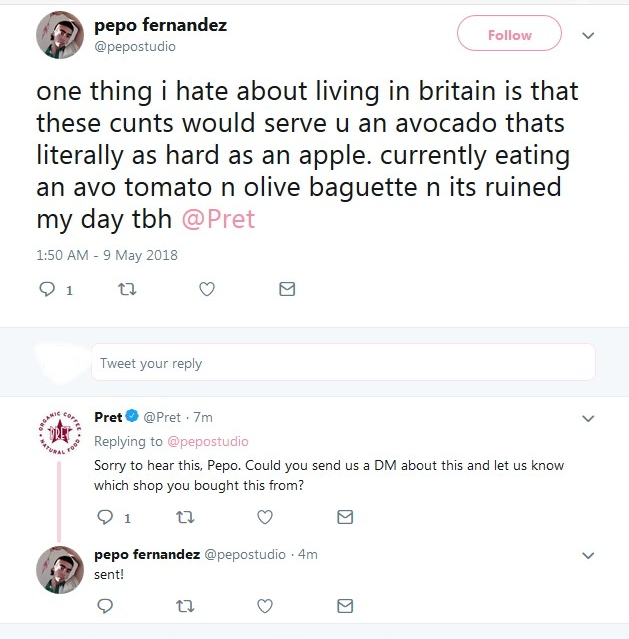Image resolution: width=629 pixels, height=639 pixels.
Task: Like the "sent!" reply tweet
Action: tap(265, 605)
